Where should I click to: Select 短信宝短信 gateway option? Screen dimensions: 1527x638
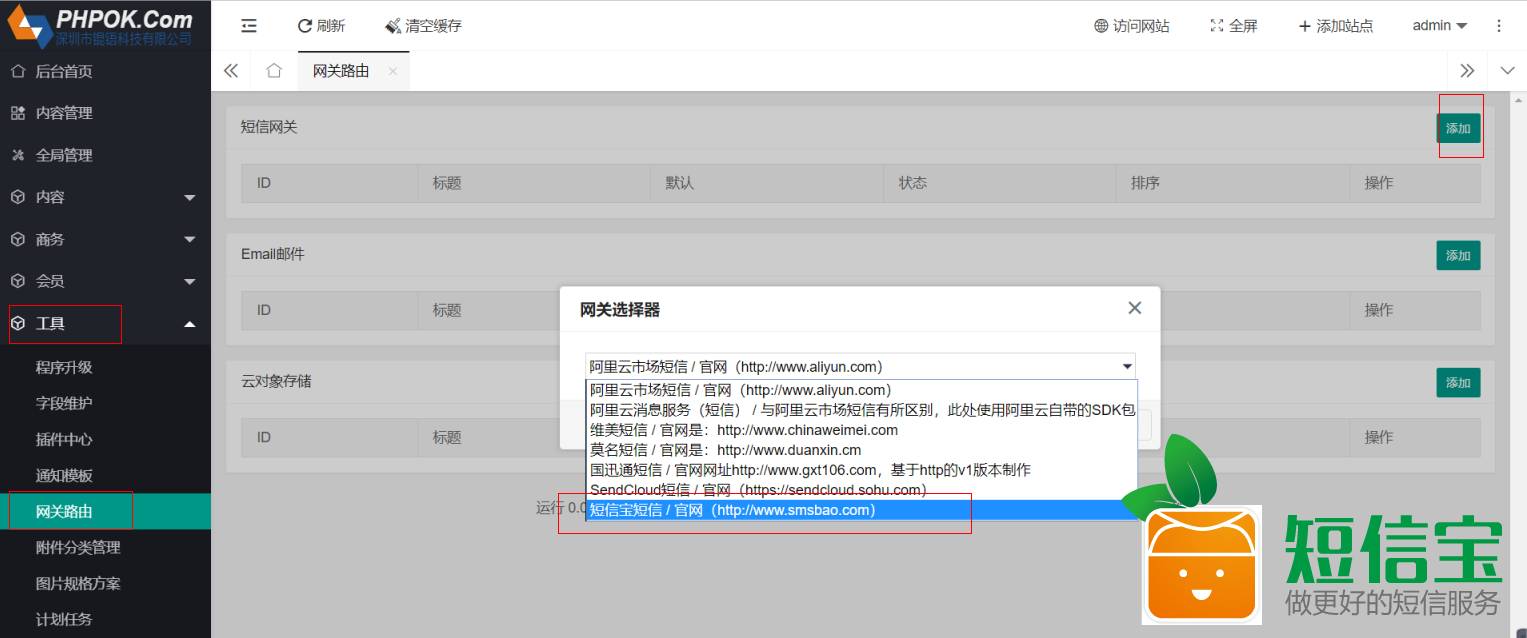[732, 510]
